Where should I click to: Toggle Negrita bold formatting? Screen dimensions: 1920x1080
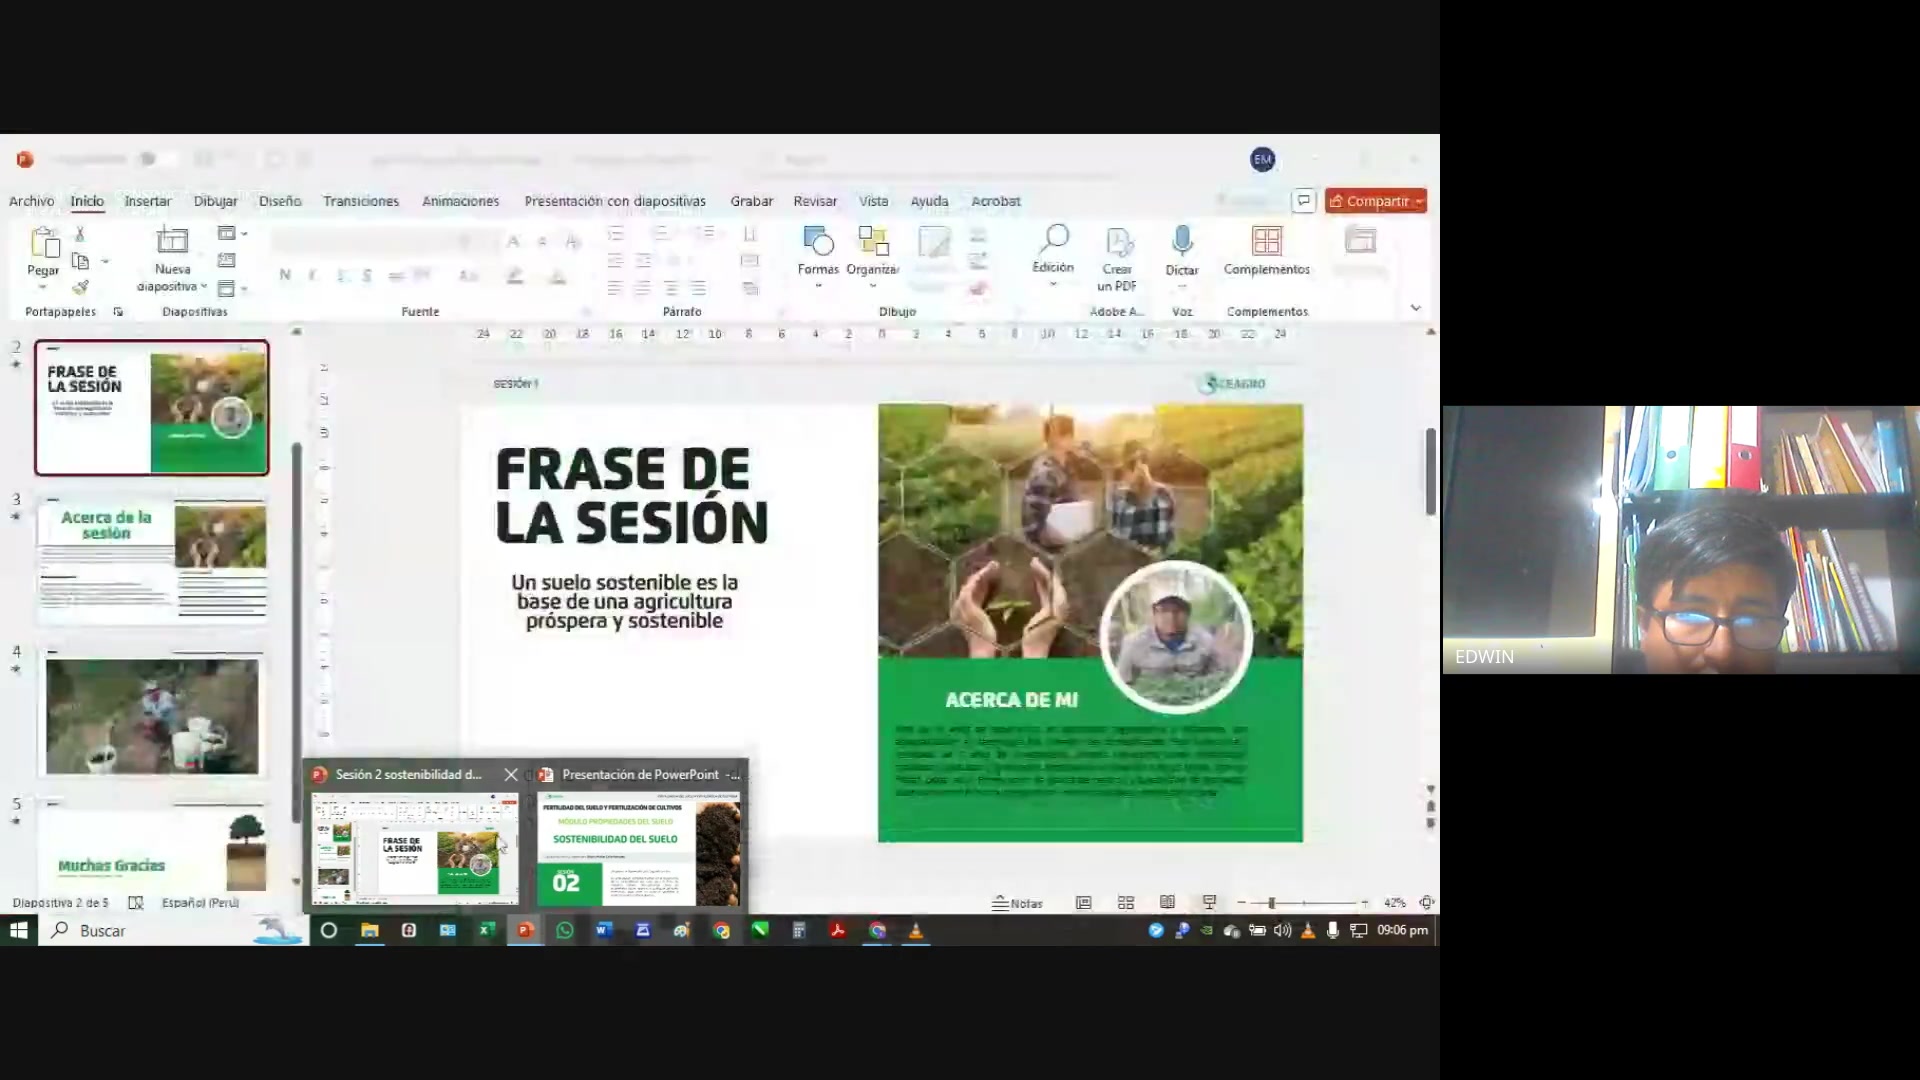tap(285, 276)
